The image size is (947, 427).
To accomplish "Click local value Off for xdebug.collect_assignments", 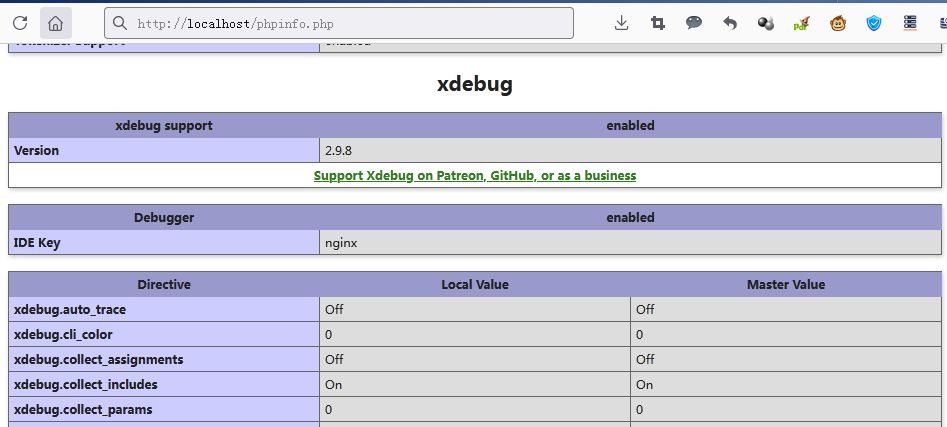I will (334, 360).
